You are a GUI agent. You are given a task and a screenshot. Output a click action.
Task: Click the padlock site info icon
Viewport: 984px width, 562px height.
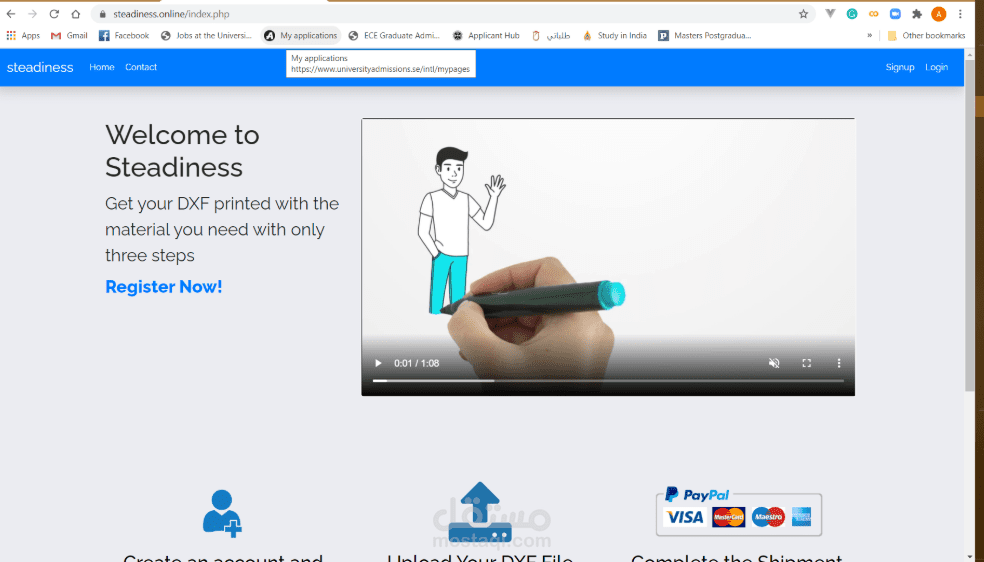(103, 14)
